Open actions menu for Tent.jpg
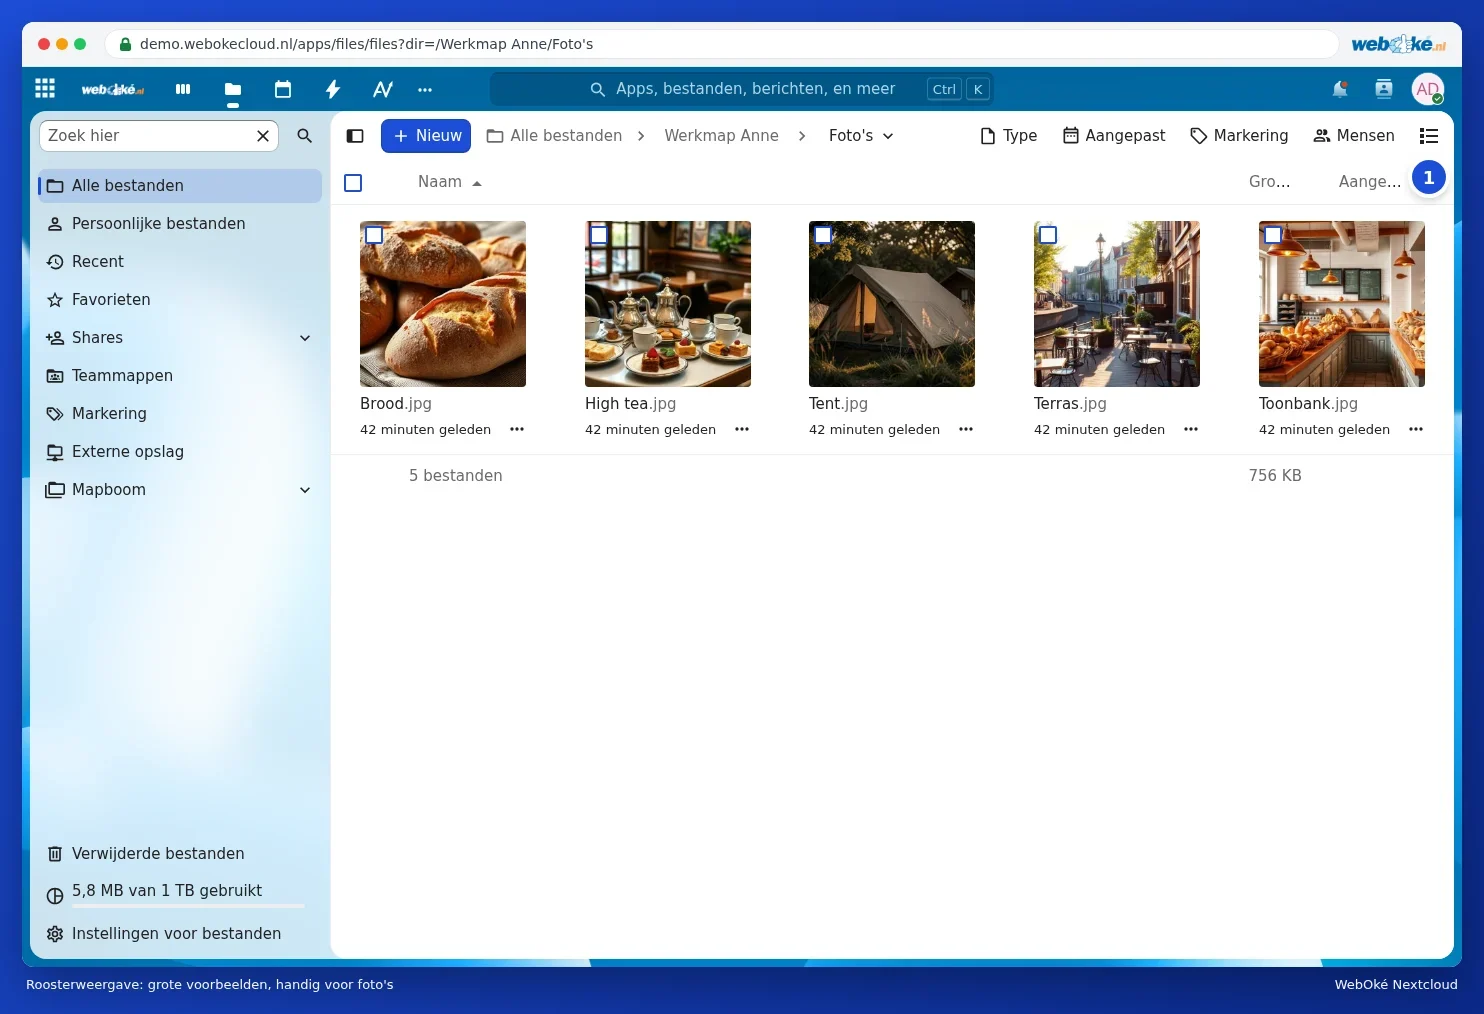This screenshot has width=1484, height=1014. (x=966, y=429)
